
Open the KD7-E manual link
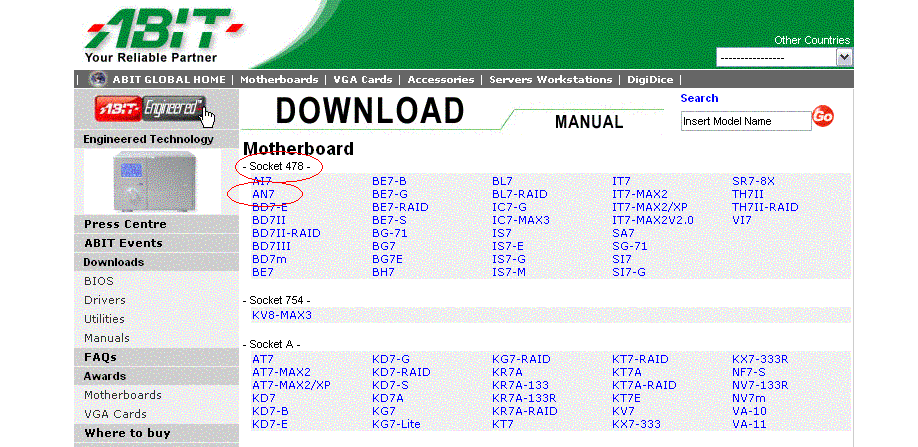point(270,424)
